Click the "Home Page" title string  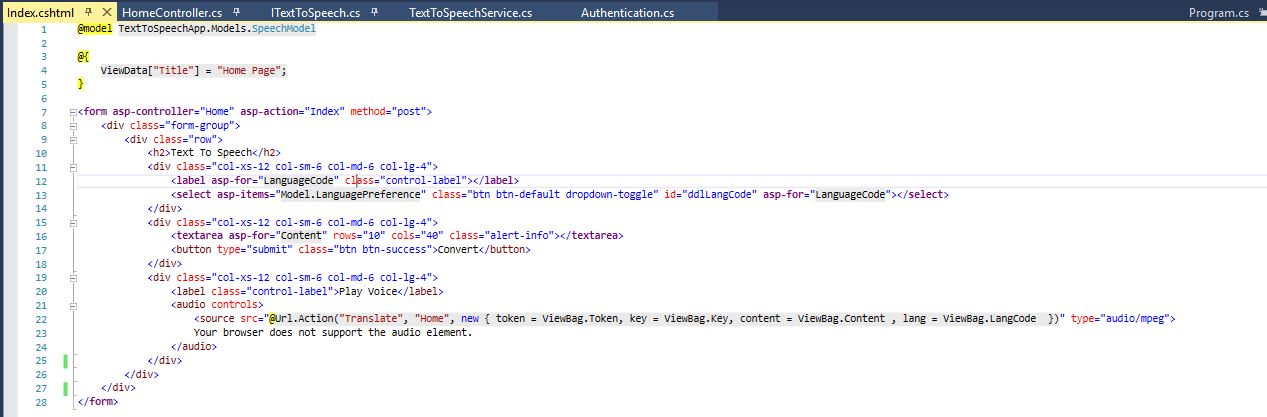pos(251,70)
